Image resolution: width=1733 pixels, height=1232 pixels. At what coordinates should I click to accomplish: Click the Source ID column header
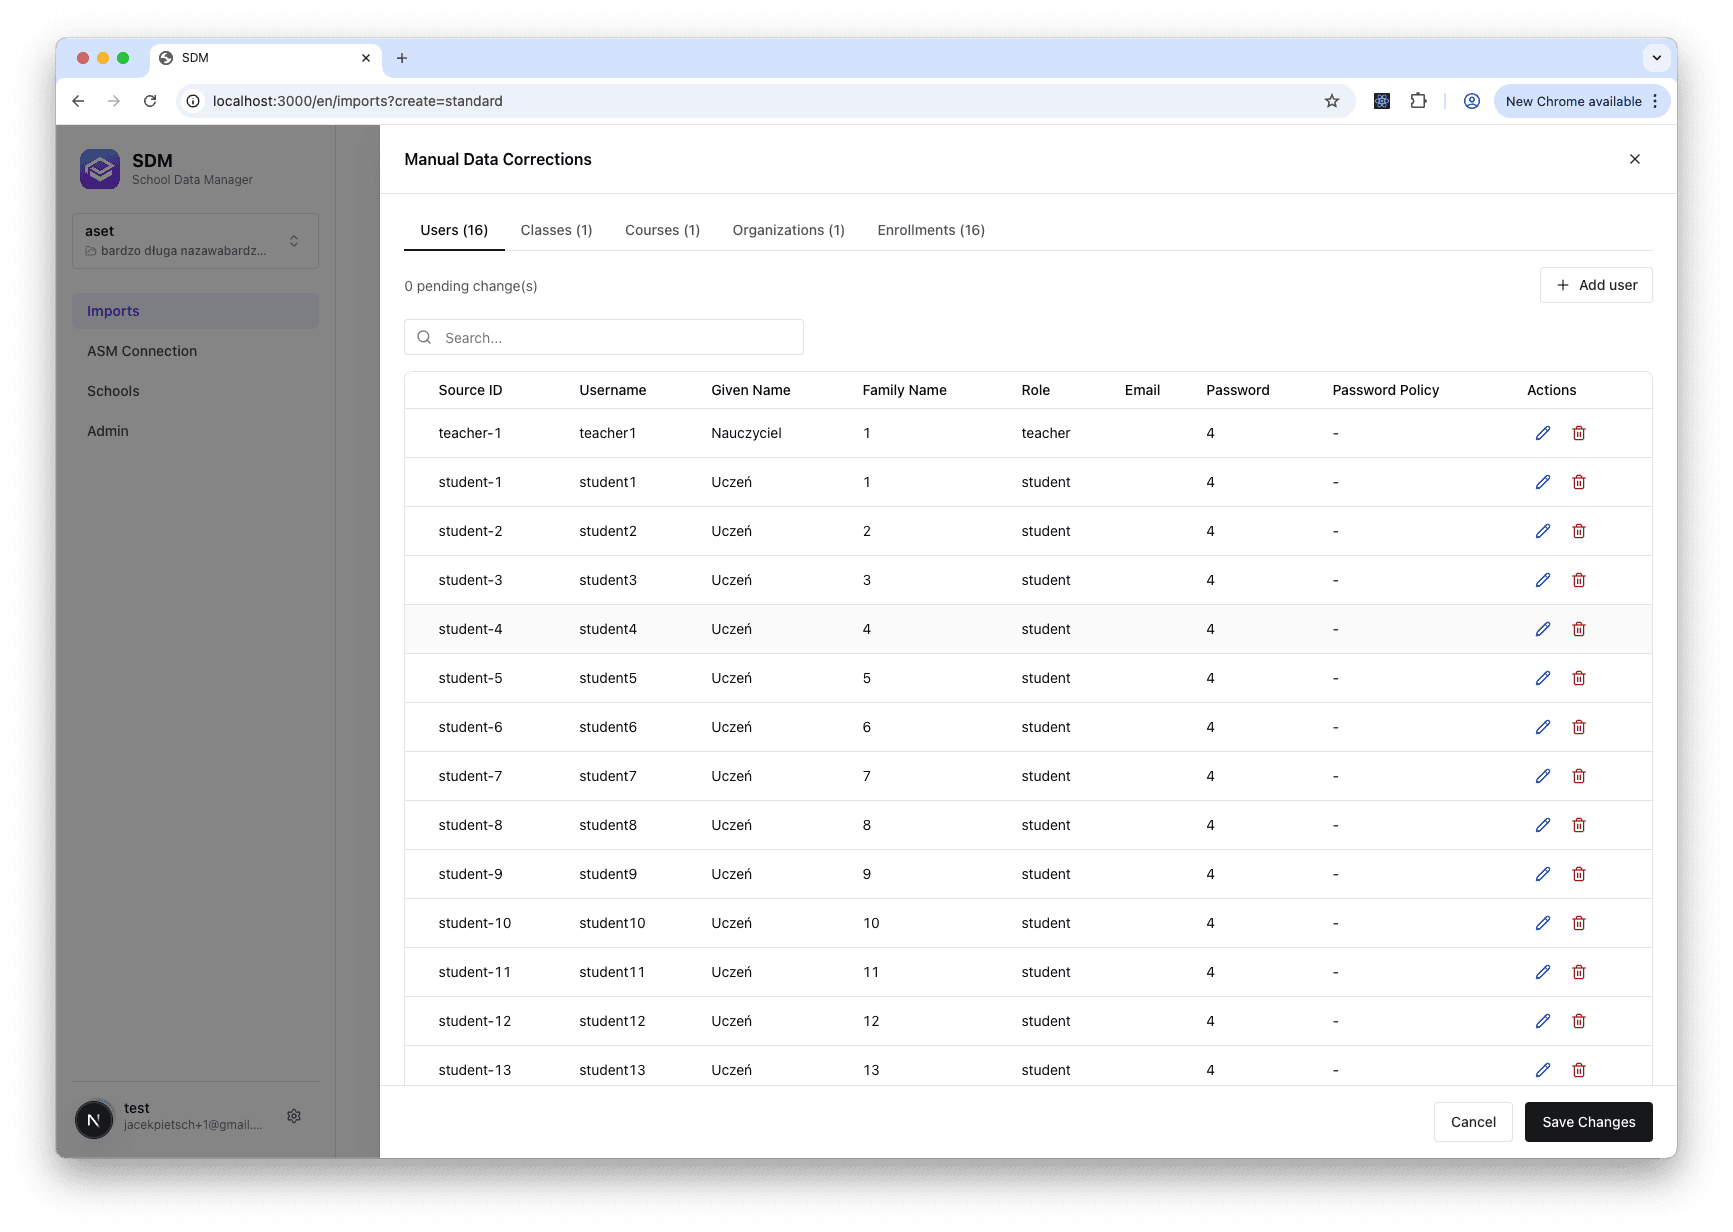pyautogui.click(x=470, y=390)
